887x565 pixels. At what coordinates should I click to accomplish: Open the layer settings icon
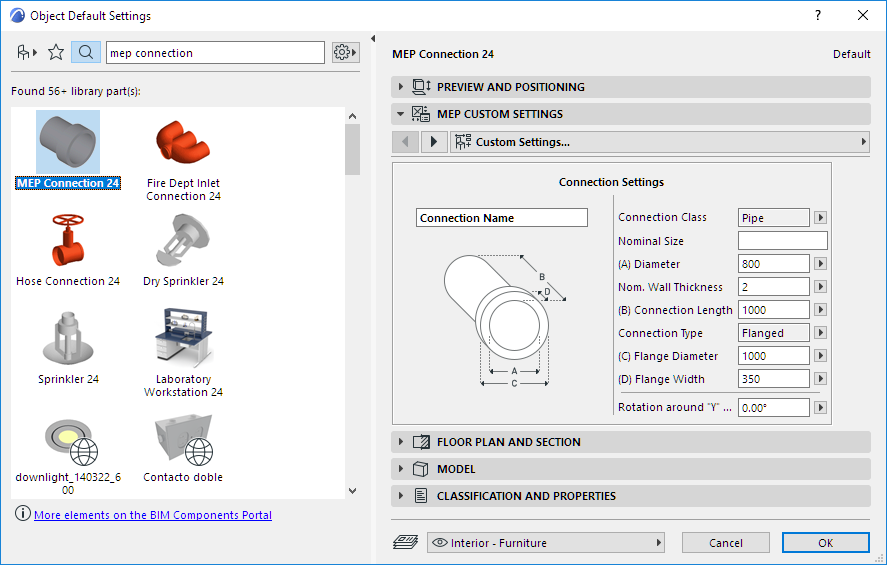406,543
